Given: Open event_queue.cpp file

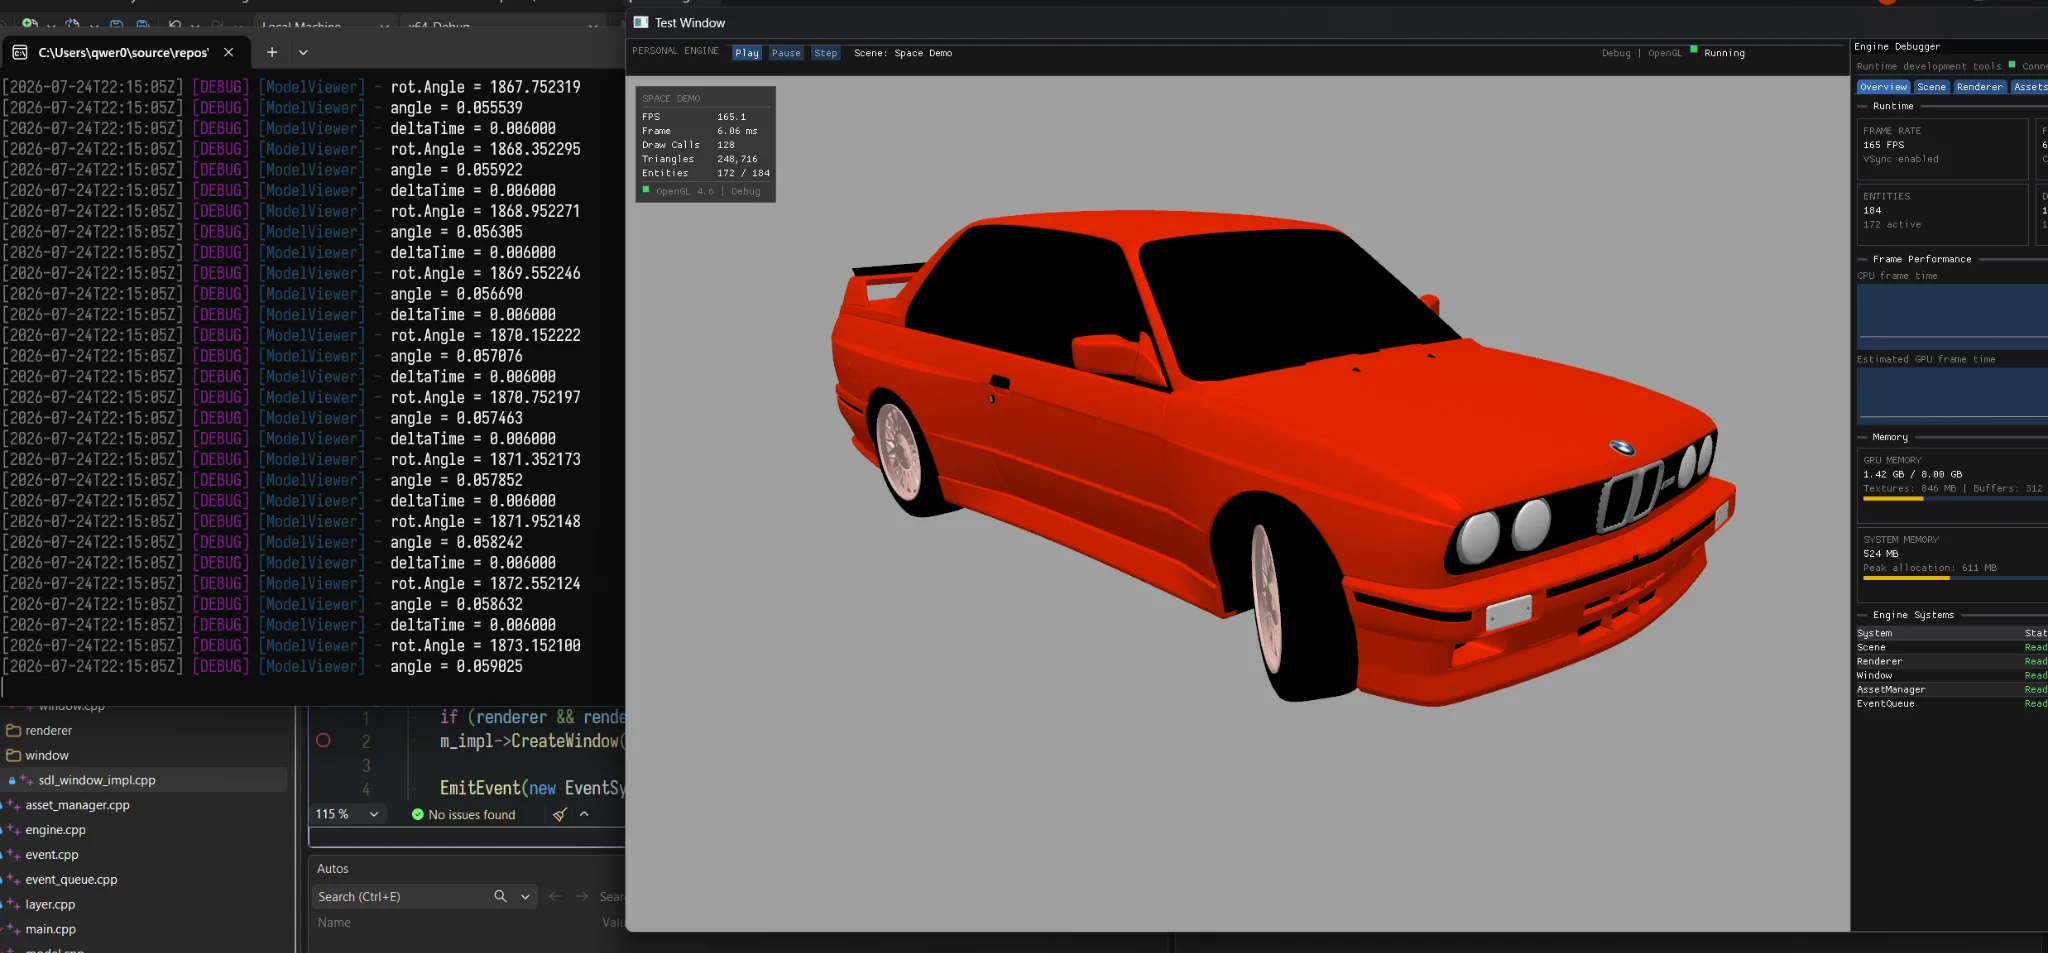Looking at the screenshot, I should point(71,880).
